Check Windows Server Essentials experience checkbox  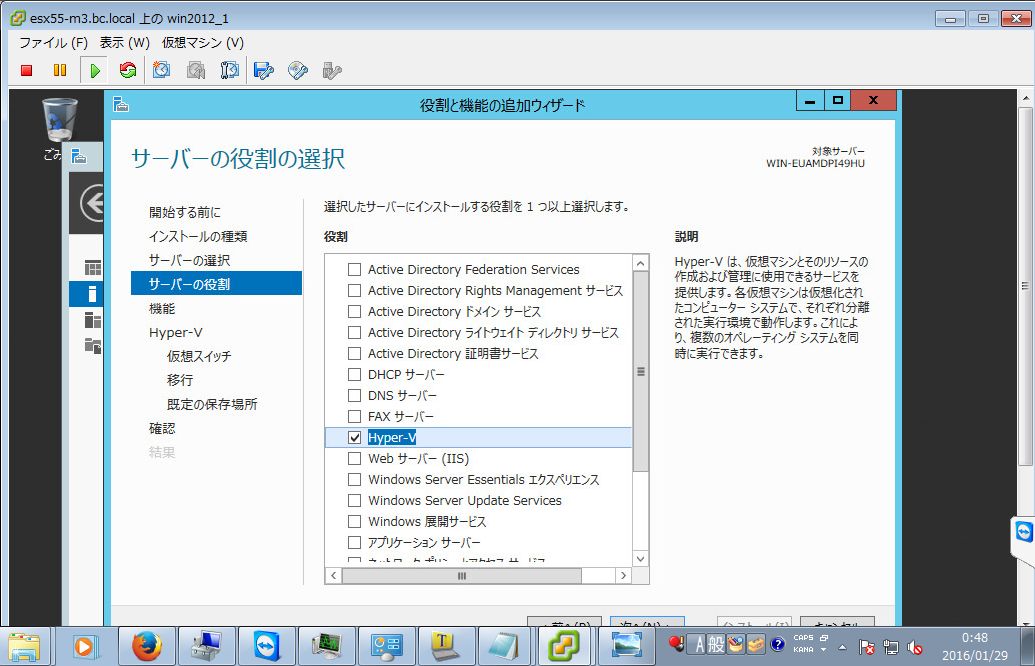(354, 479)
